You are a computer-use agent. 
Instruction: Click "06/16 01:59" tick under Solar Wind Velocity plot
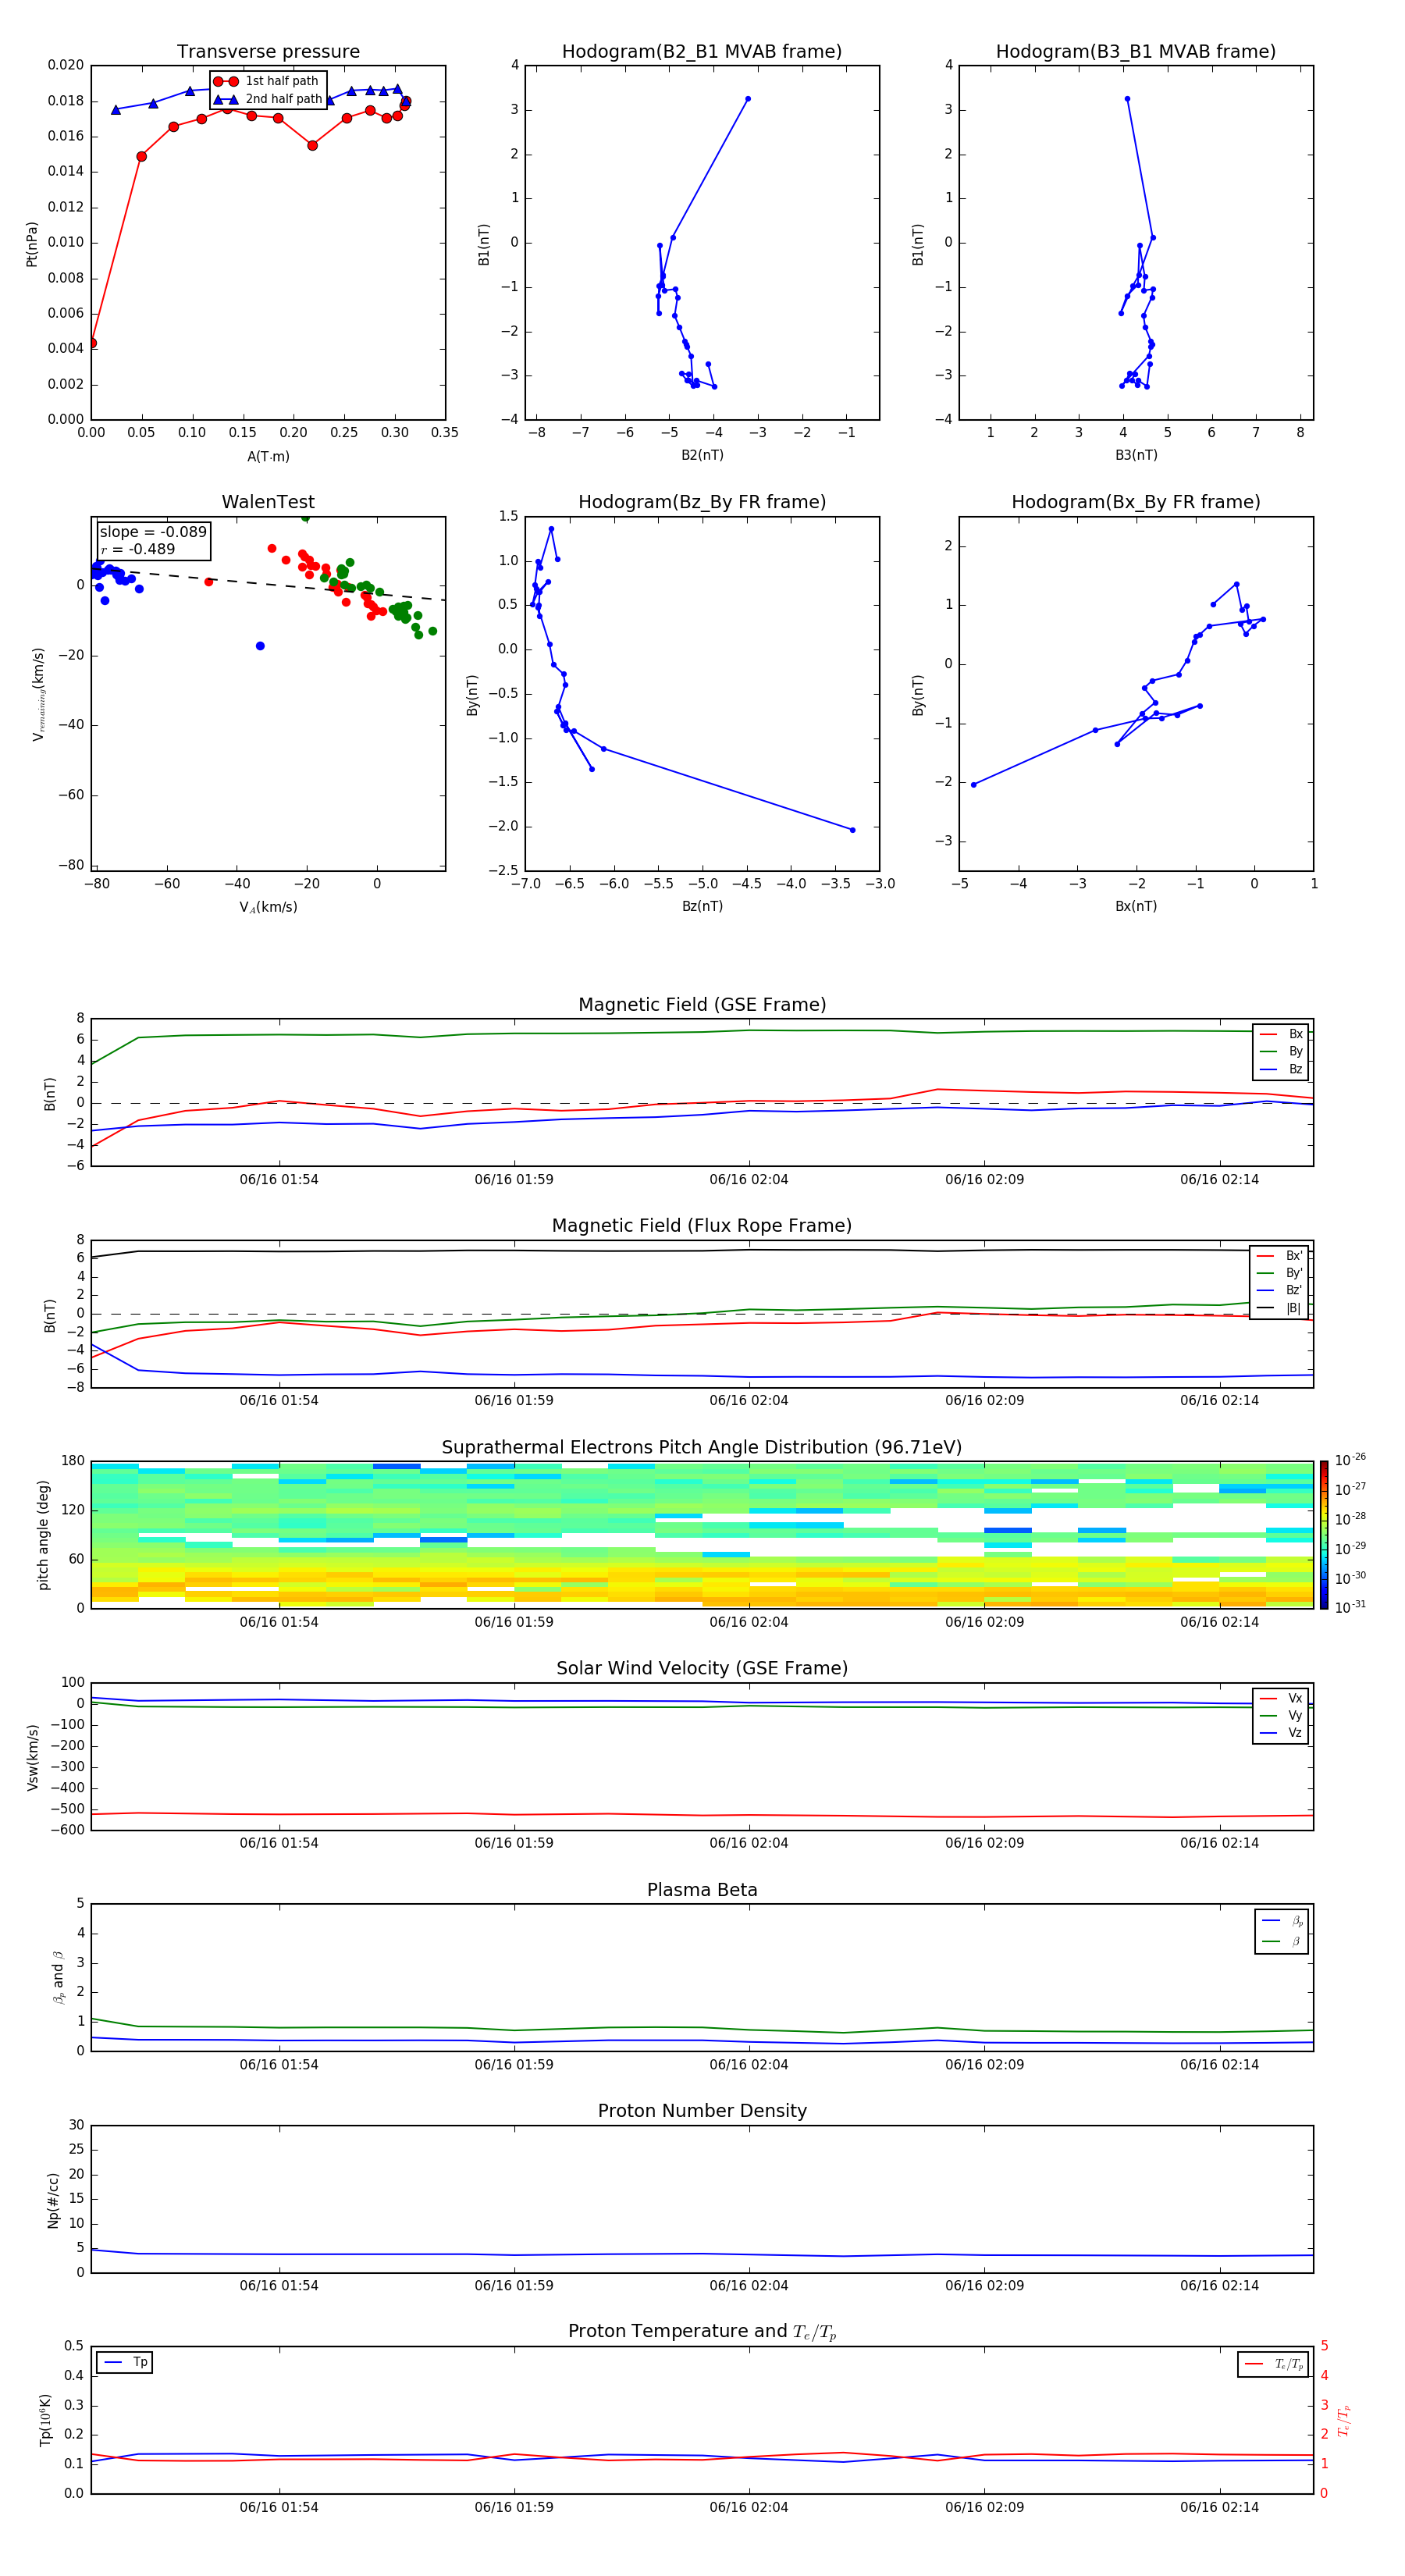[514, 1843]
